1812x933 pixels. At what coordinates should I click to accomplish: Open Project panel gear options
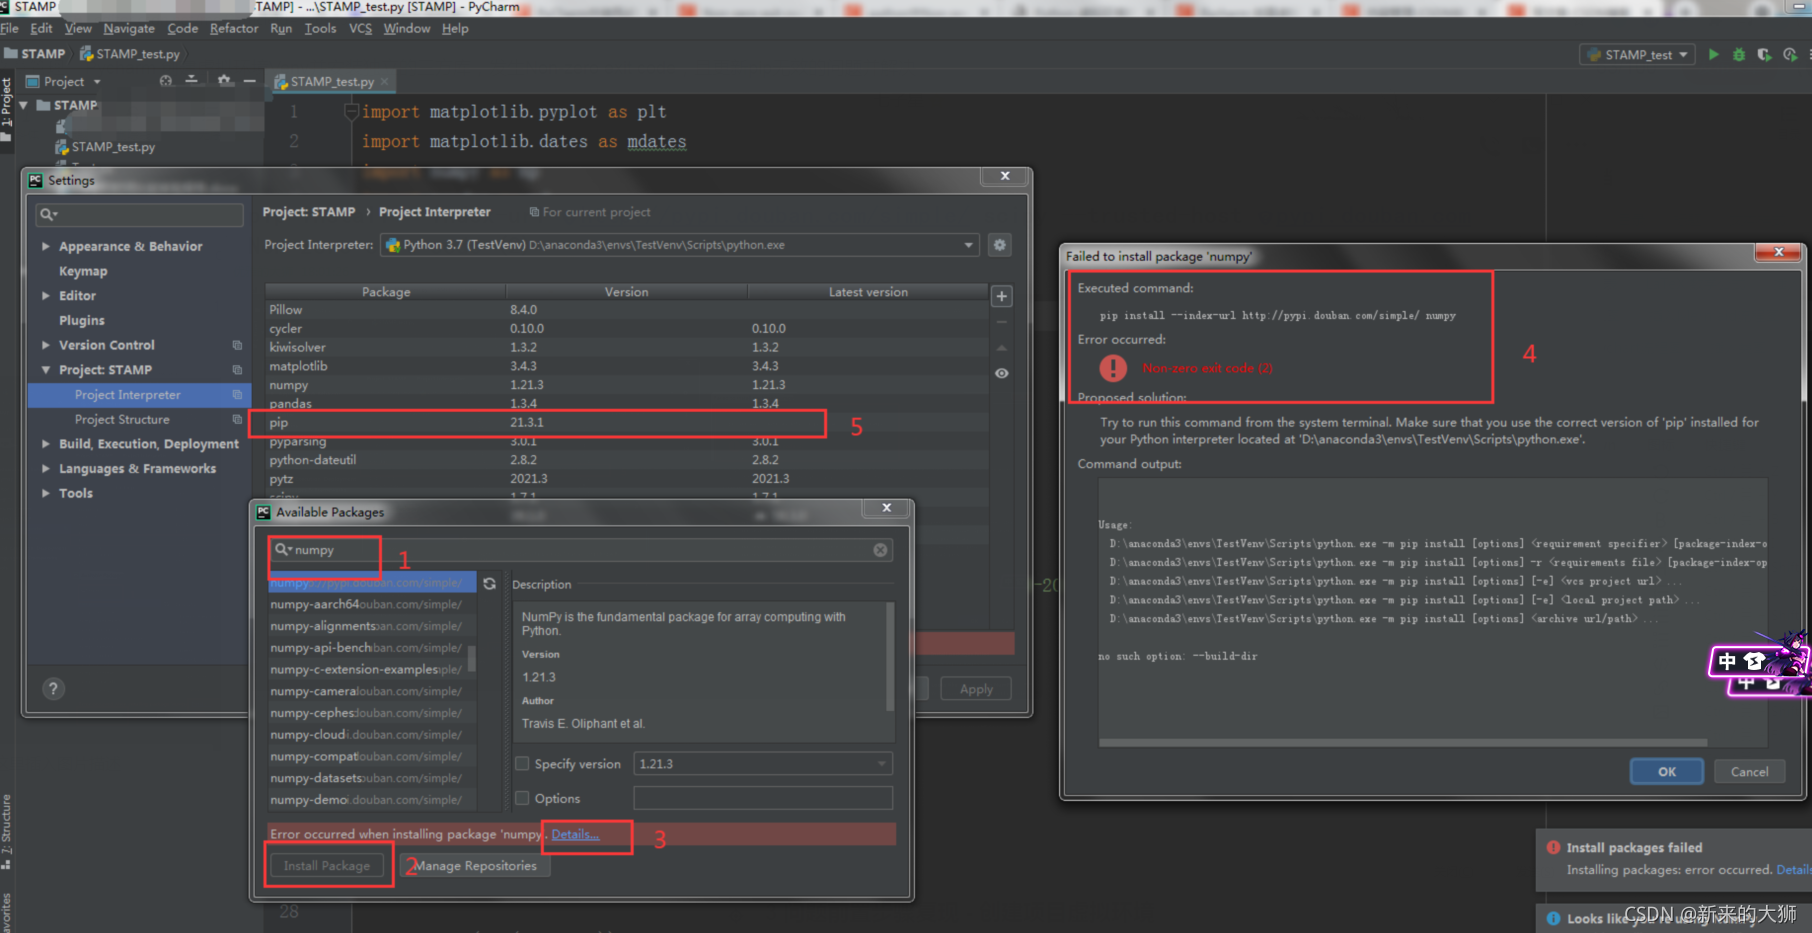pyautogui.click(x=225, y=81)
